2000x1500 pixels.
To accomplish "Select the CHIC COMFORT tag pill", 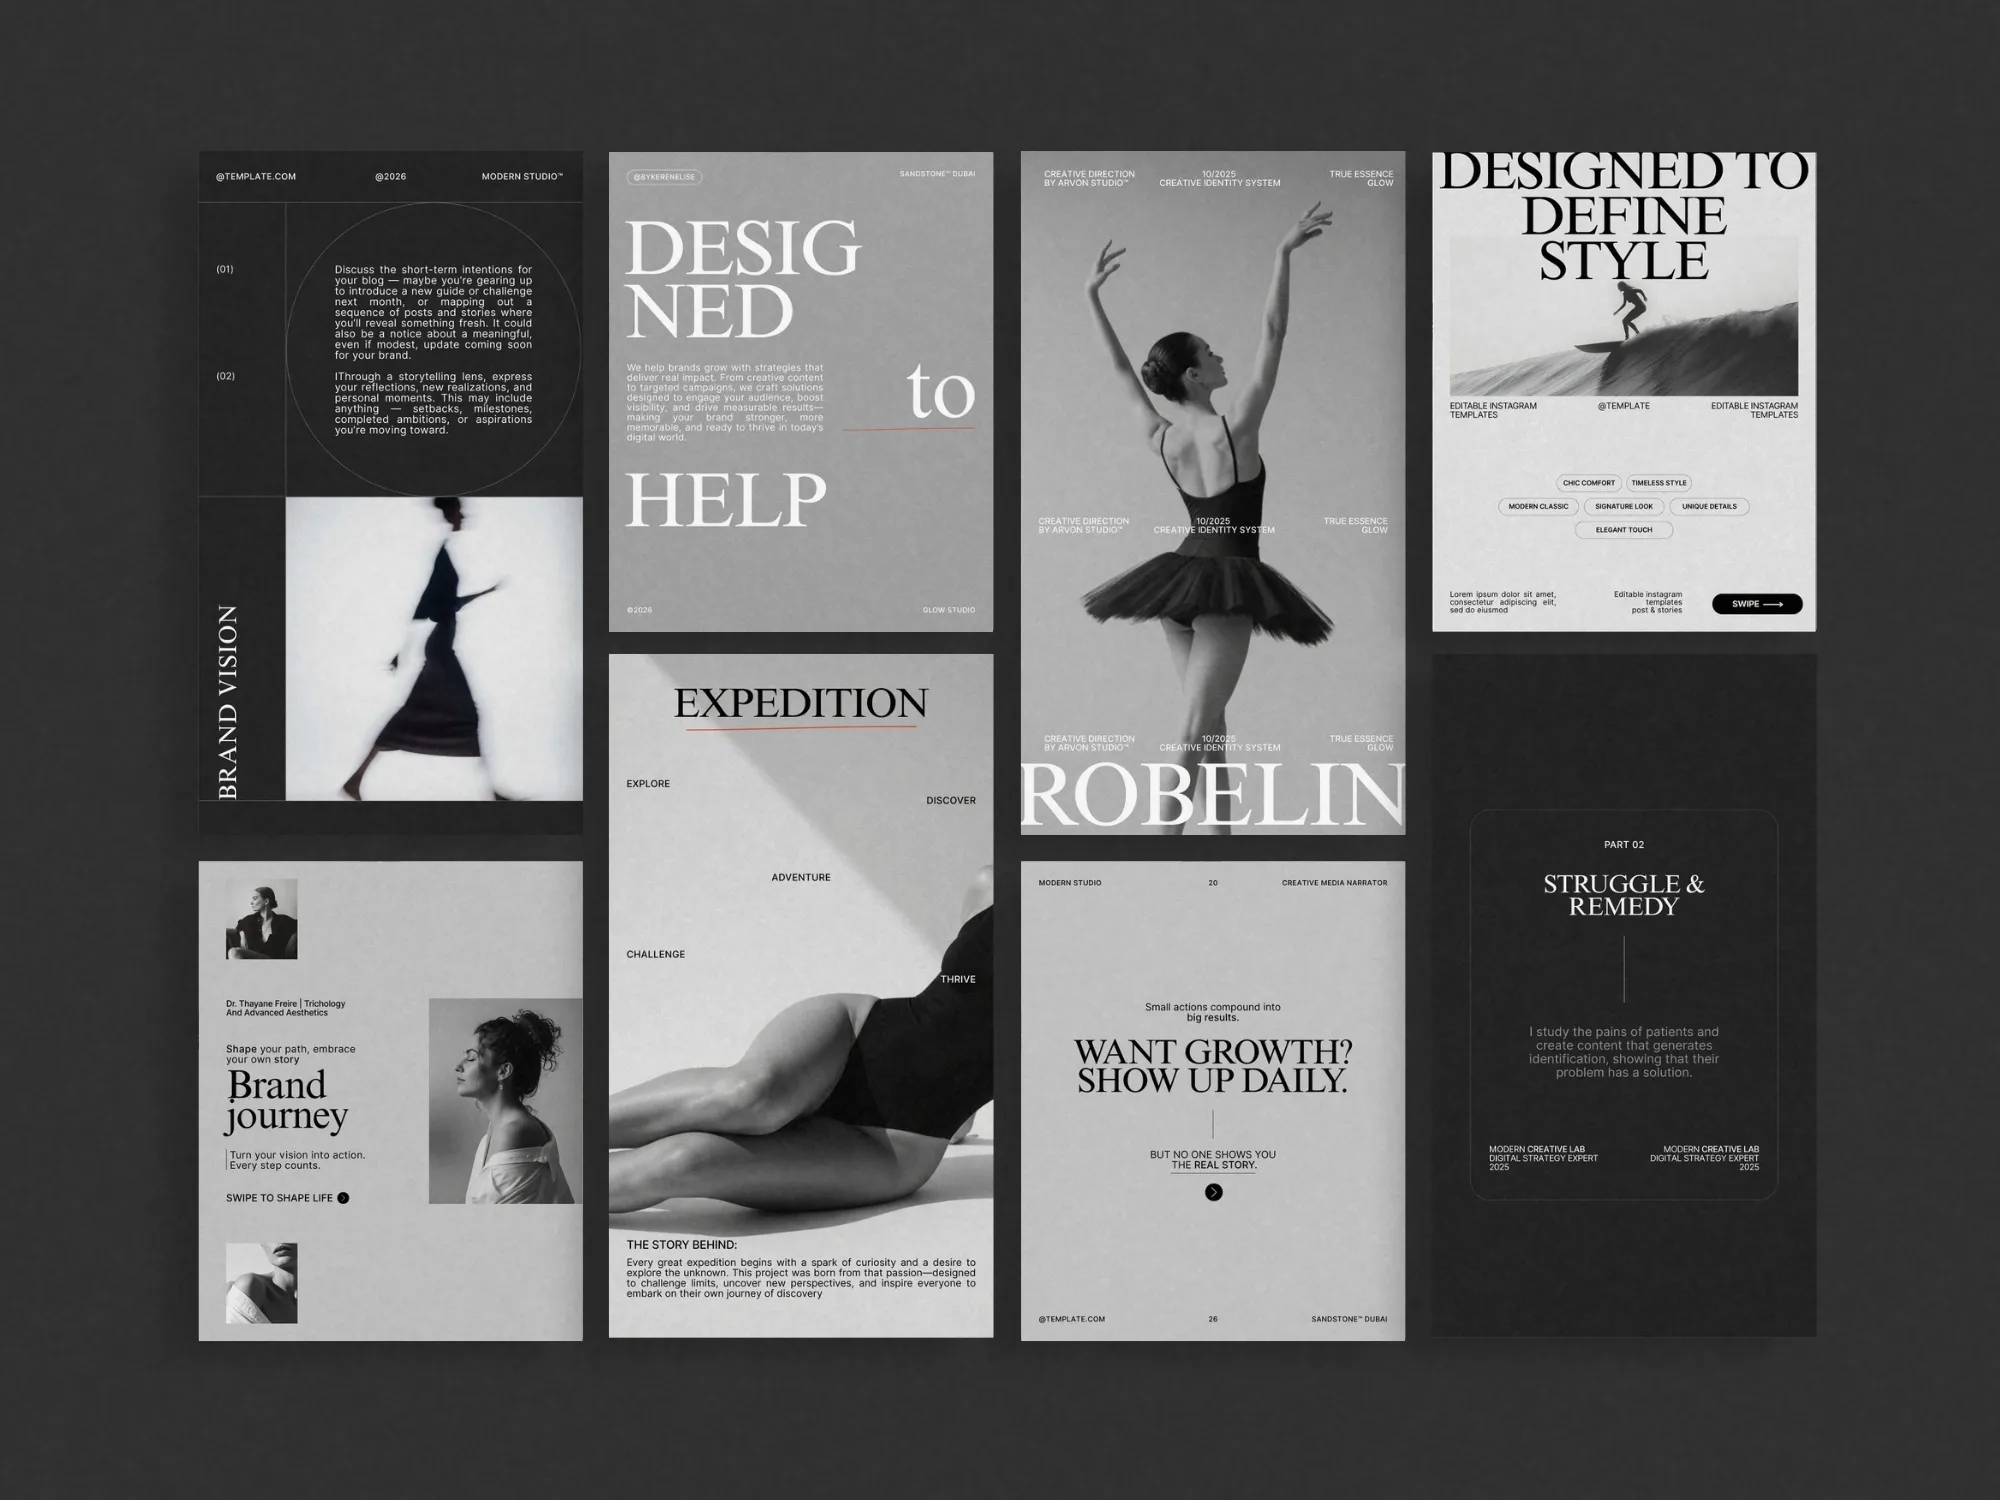I will click(x=1588, y=483).
